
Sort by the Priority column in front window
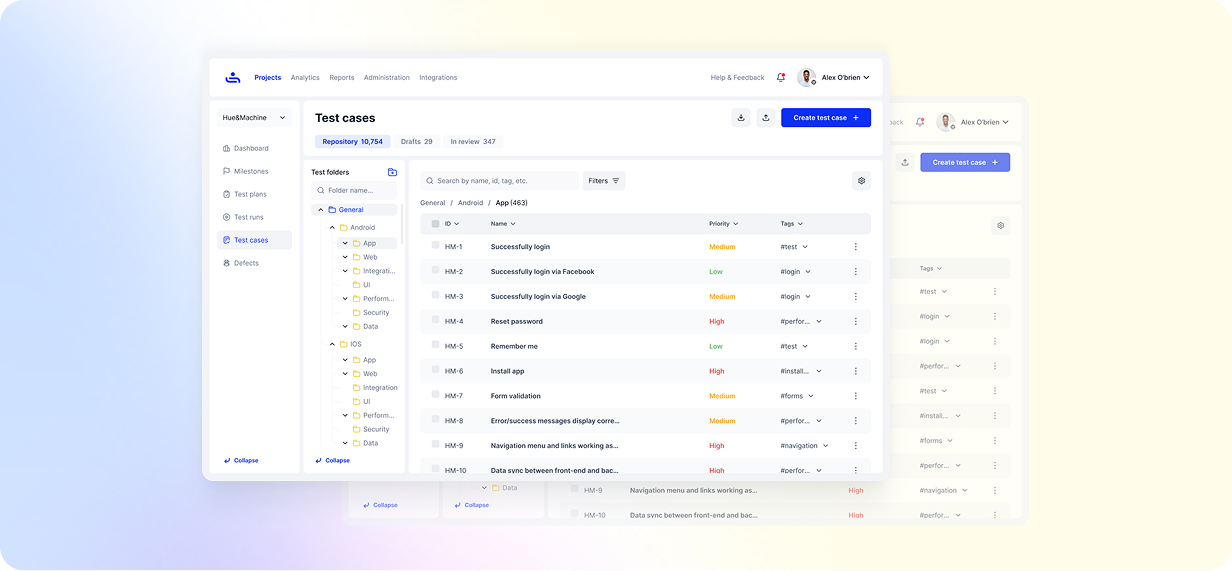tap(724, 224)
